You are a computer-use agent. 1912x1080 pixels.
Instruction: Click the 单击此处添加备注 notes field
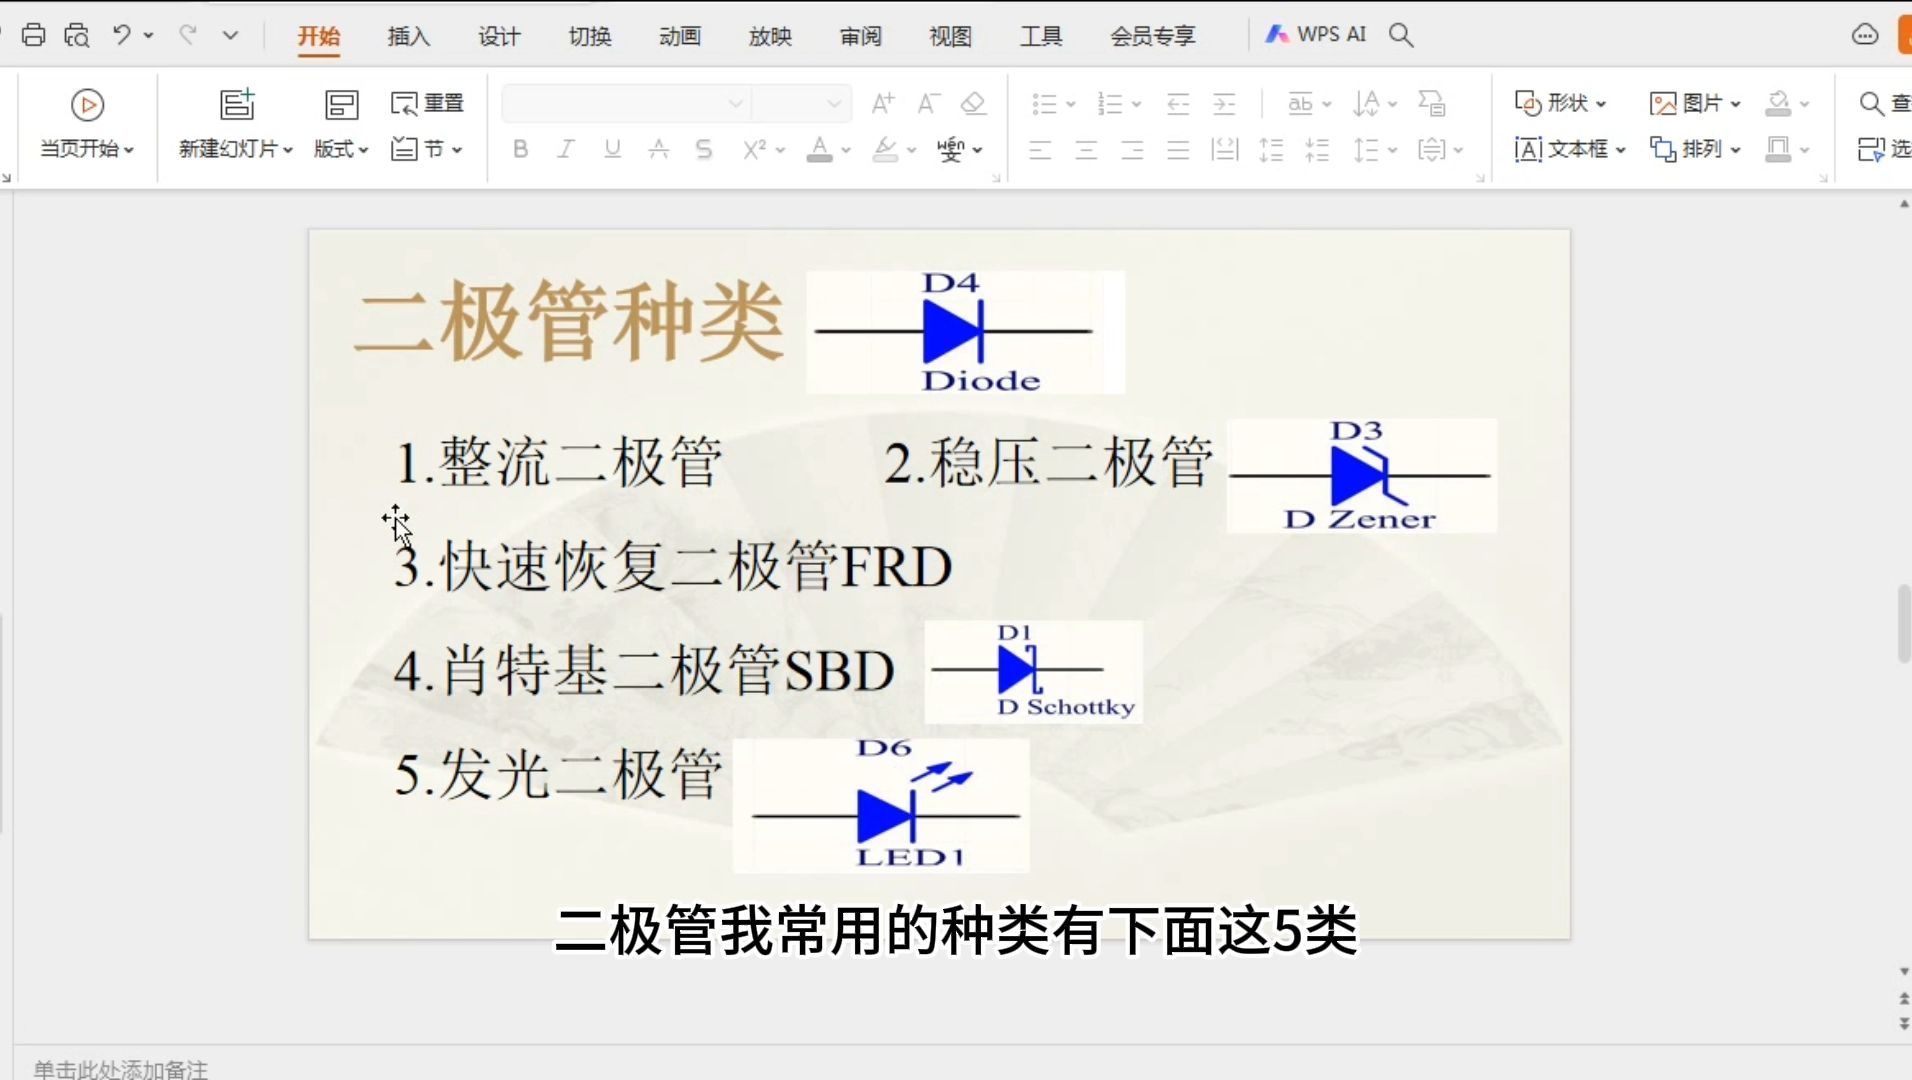tap(120, 1069)
